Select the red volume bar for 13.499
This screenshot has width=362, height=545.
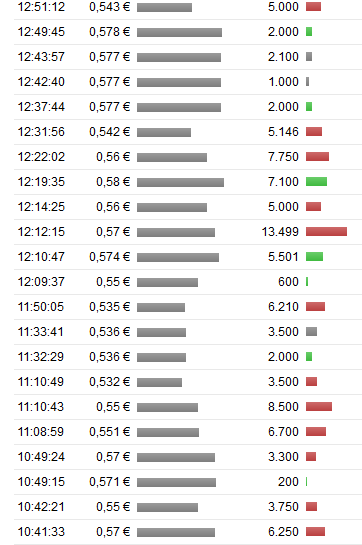coord(327,231)
